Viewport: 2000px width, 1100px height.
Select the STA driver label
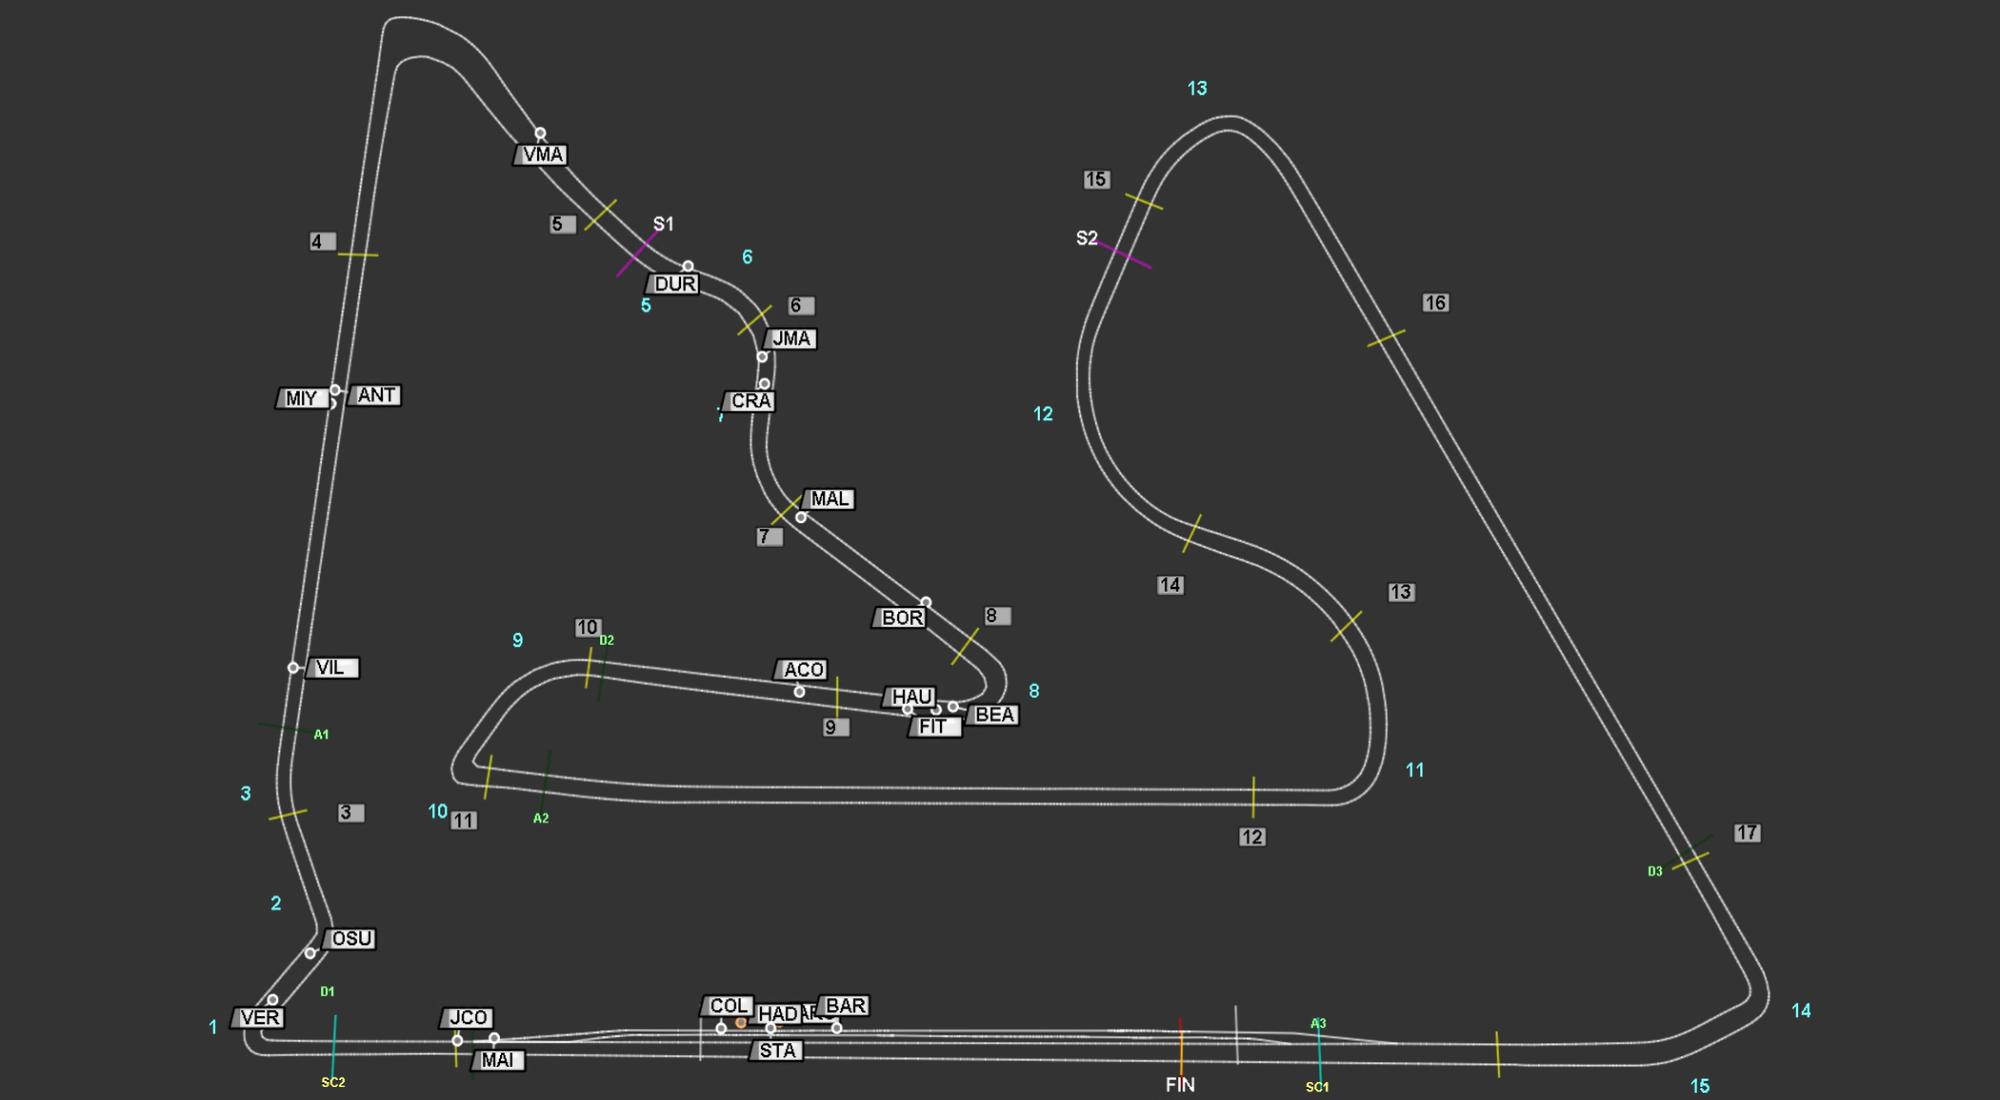tap(776, 1051)
